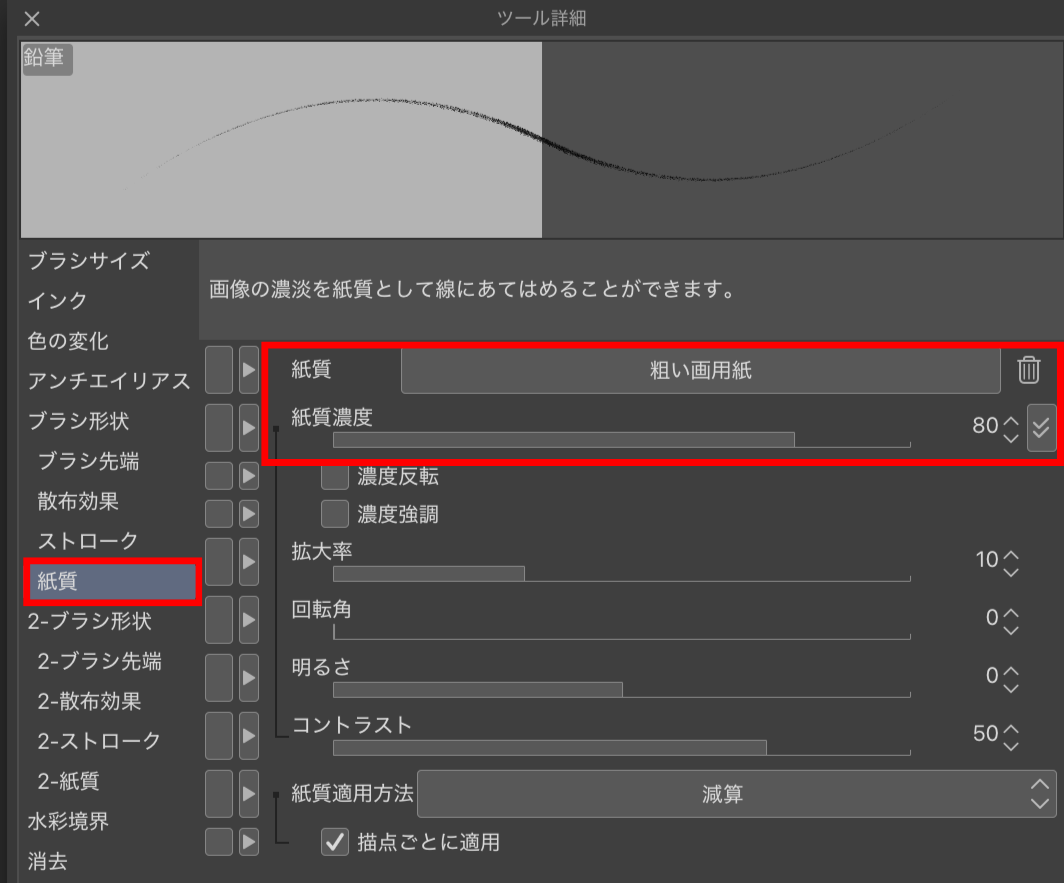Enable the 濃度強調 checkbox
Image resolution: width=1064 pixels, height=883 pixels.
click(335, 514)
